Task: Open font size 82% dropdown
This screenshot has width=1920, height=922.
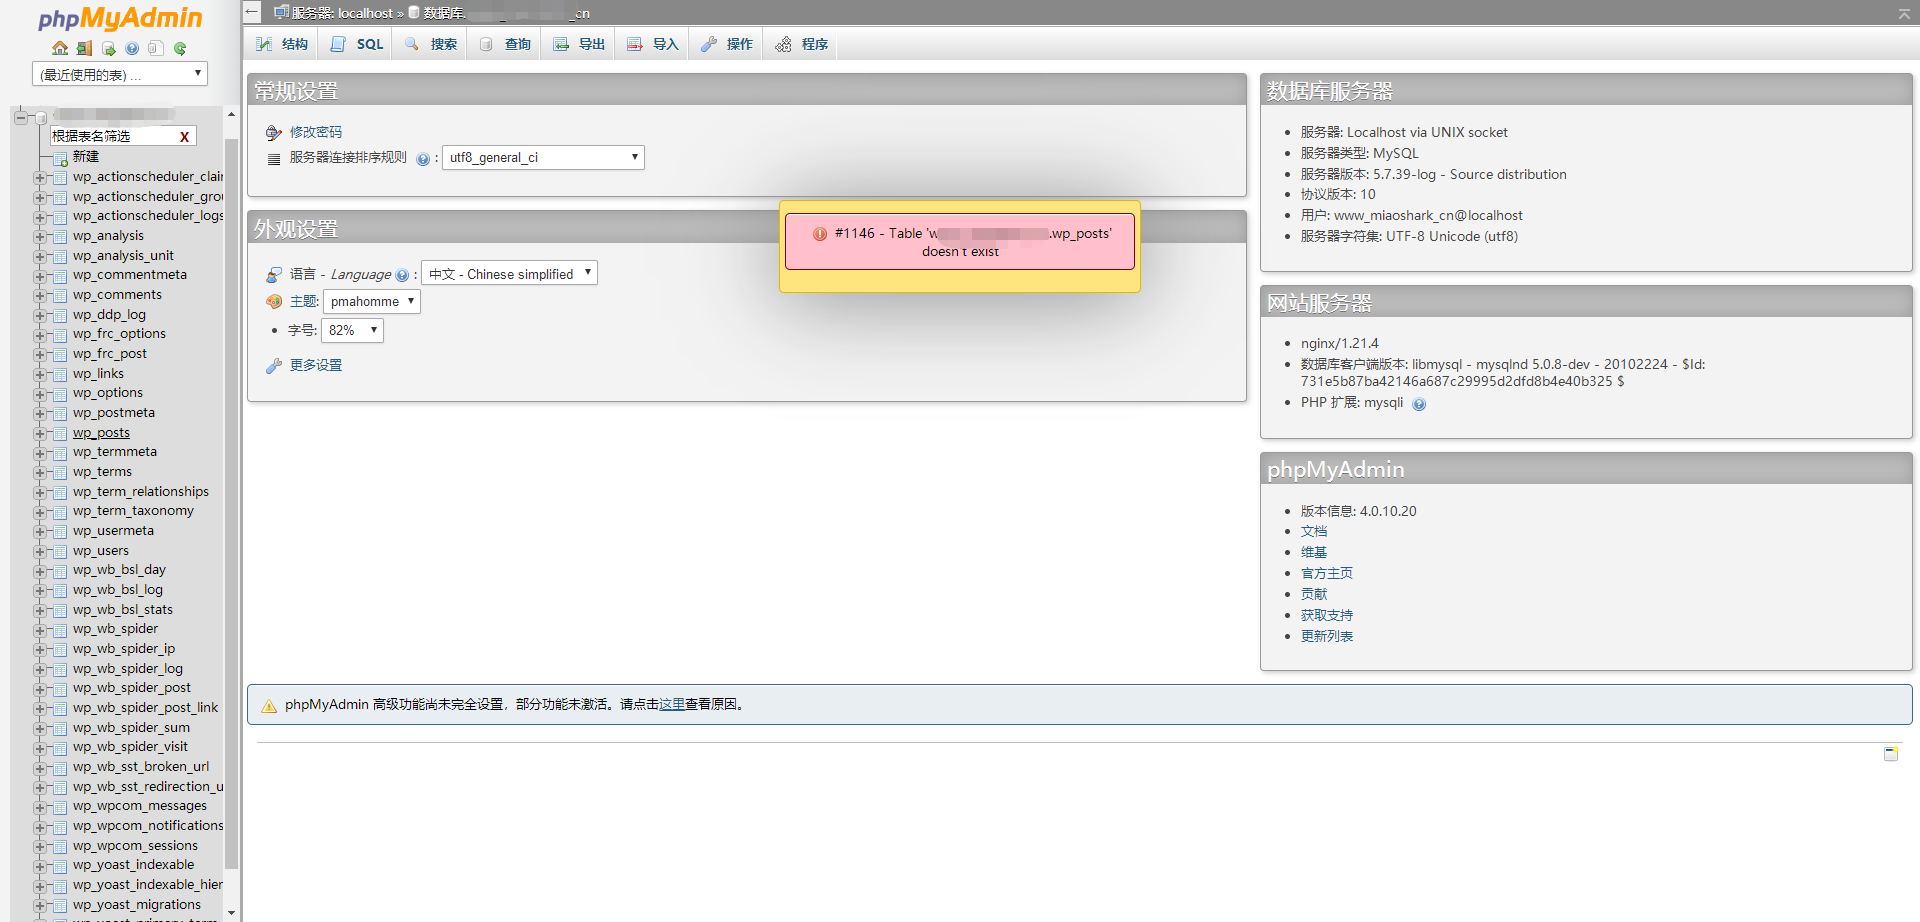Action: pyautogui.click(x=352, y=330)
